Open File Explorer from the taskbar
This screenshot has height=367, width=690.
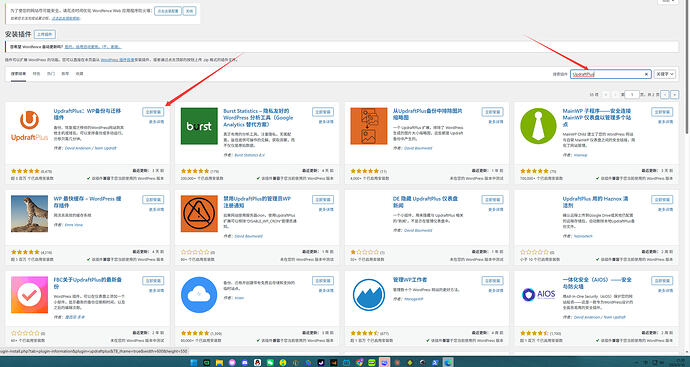click(x=219, y=363)
